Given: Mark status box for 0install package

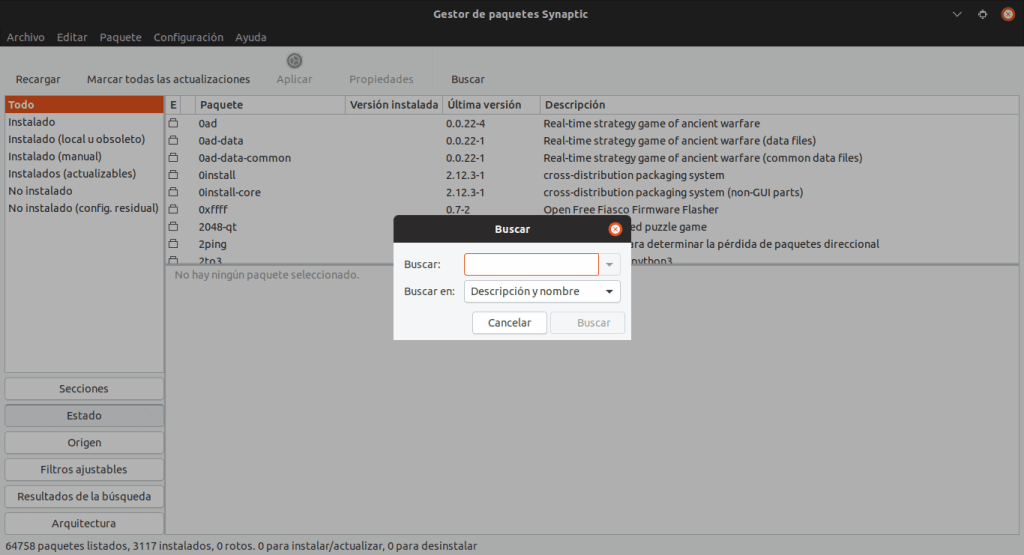Looking at the screenshot, I should (x=173, y=175).
